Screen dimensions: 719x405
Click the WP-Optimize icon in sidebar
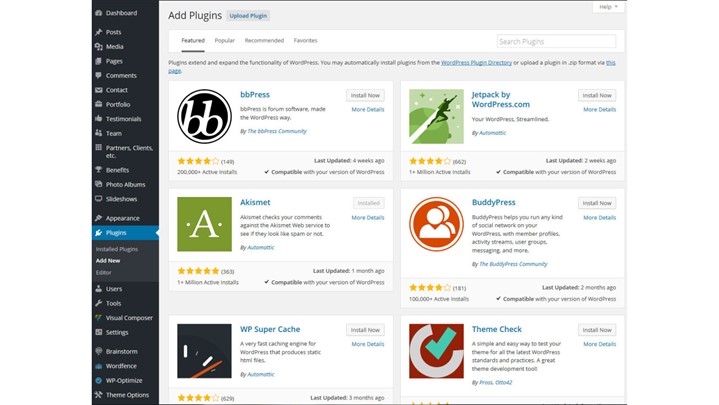click(99, 380)
